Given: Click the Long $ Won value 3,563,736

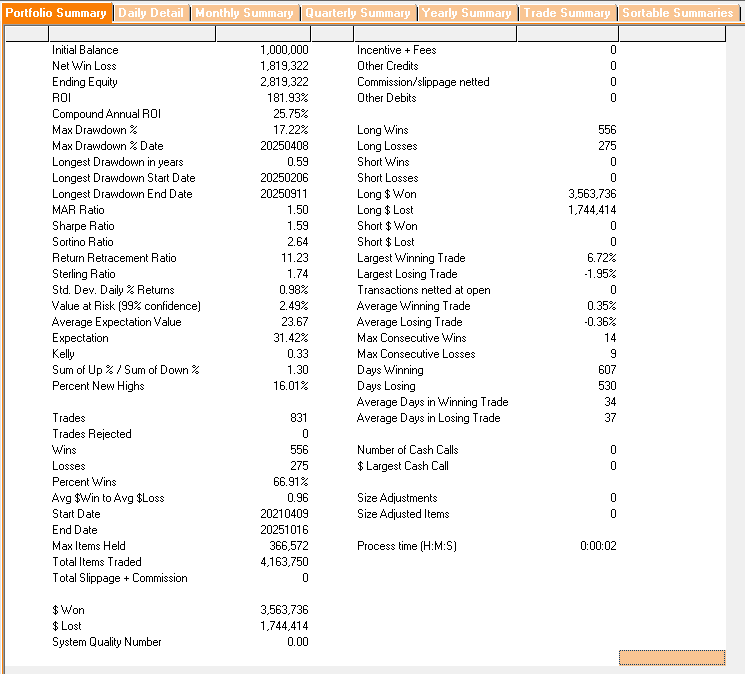Looking at the screenshot, I should click(x=591, y=194).
